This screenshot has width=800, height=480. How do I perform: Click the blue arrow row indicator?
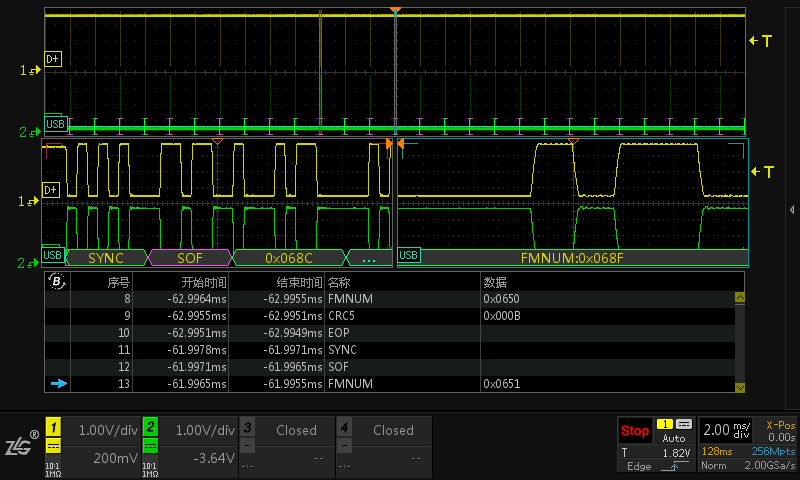[x=58, y=384]
